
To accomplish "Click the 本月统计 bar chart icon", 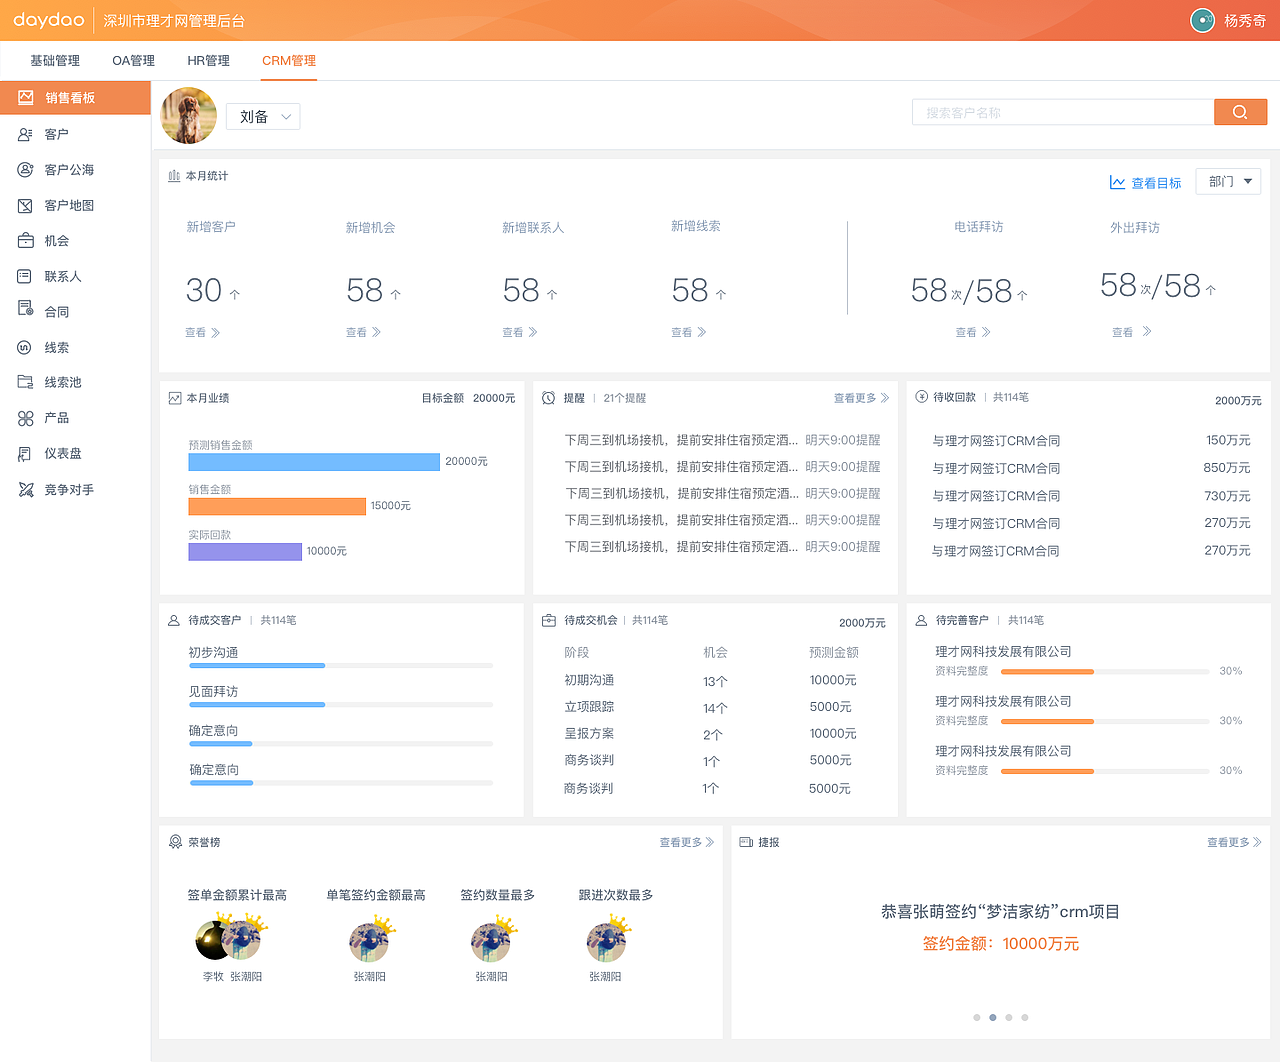I will click(x=174, y=176).
